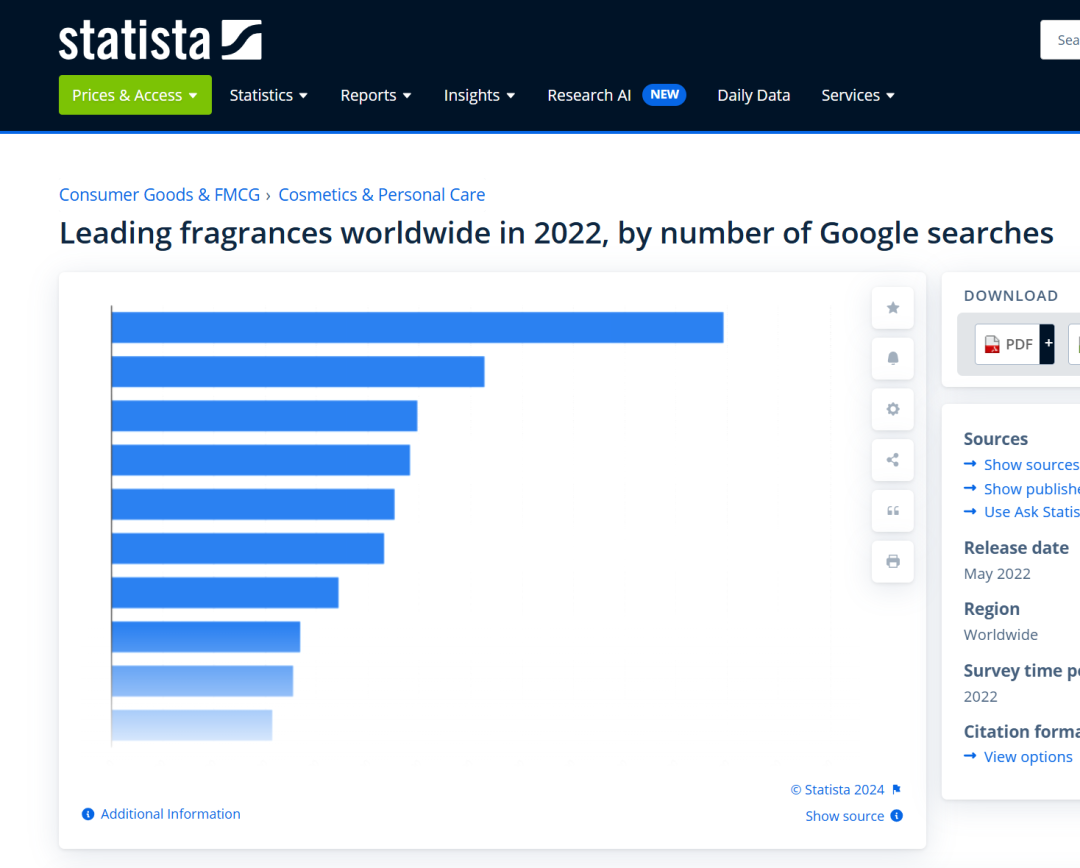This screenshot has height=868, width=1080.
Task: Click the star favorite icon beside chart
Action: click(892, 308)
